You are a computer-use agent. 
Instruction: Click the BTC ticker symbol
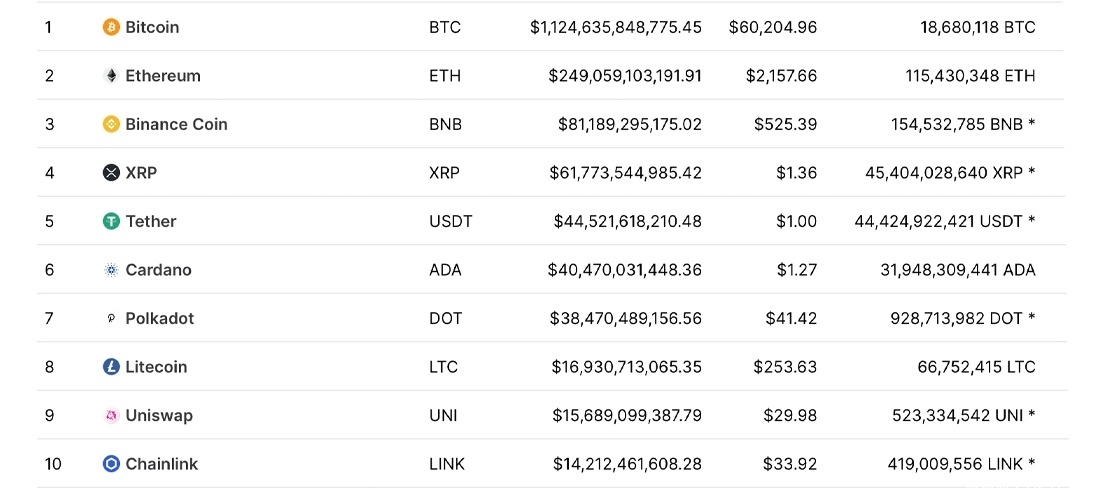point(445,27)
